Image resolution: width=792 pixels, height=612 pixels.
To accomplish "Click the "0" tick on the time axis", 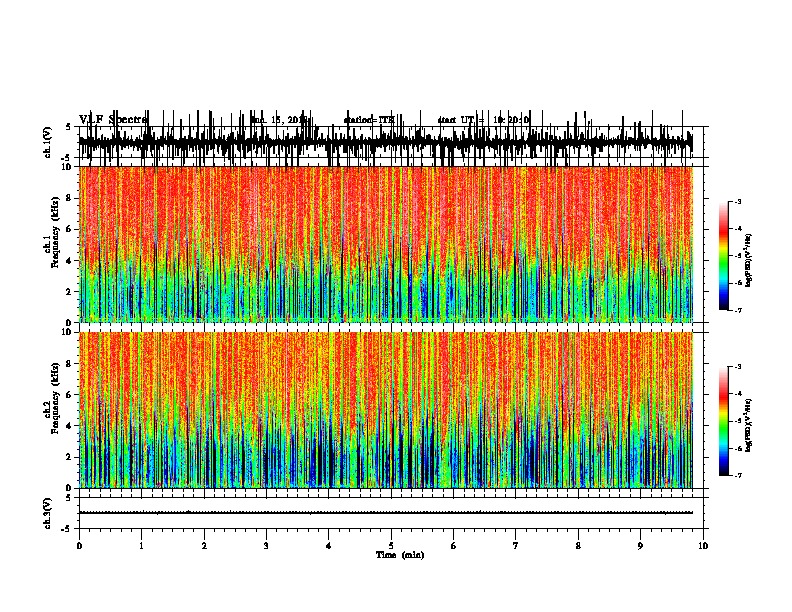I will [x=79, y=545].
